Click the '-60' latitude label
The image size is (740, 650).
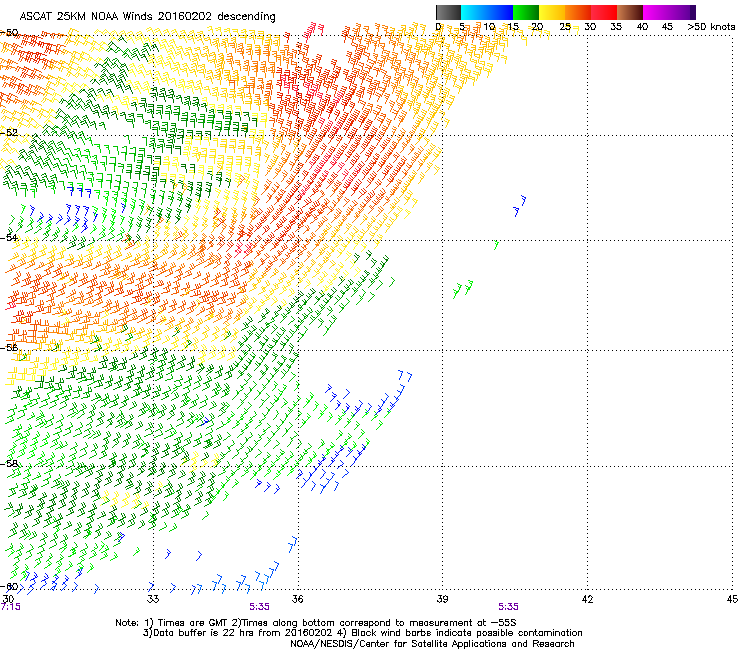[x=9, y=587]
